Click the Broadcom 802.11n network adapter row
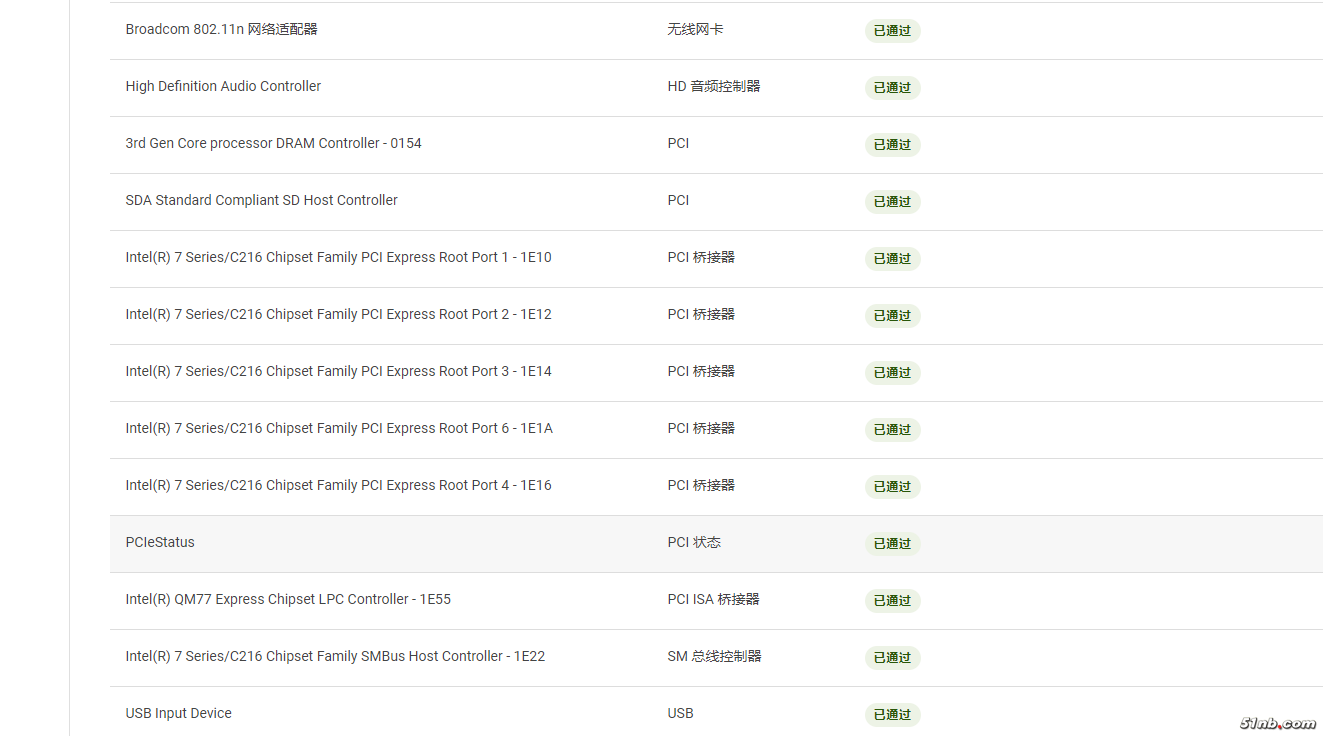1323x736 pixels. click(221, 30)
